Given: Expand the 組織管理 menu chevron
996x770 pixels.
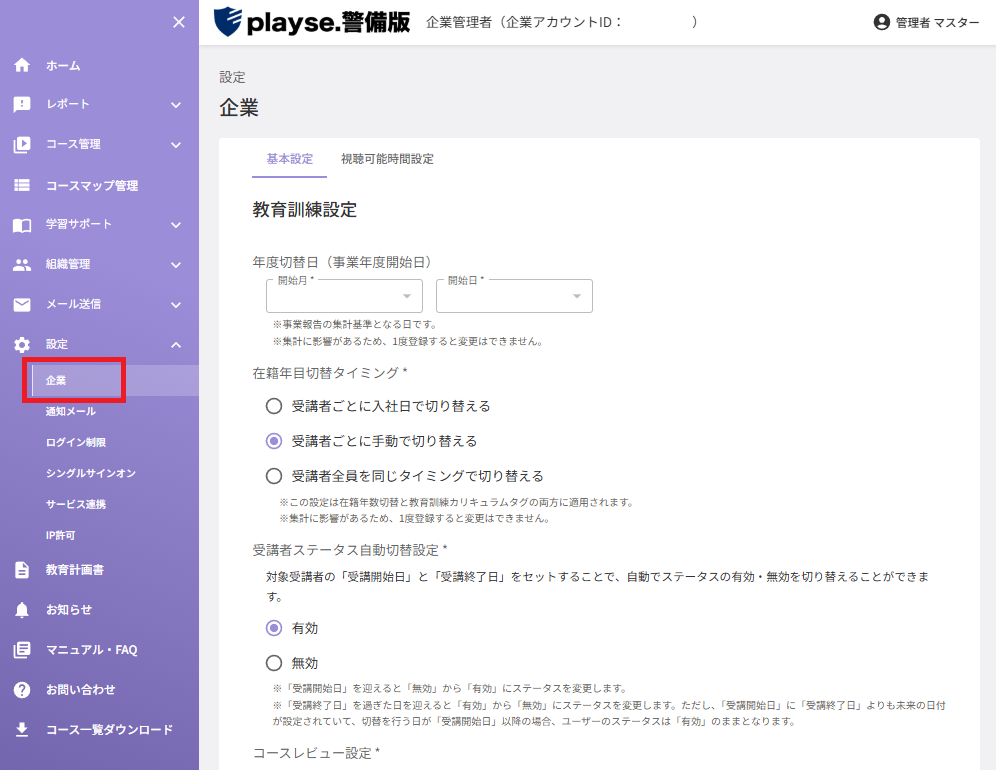Looking at the screenshot, I should coord(176,265).
